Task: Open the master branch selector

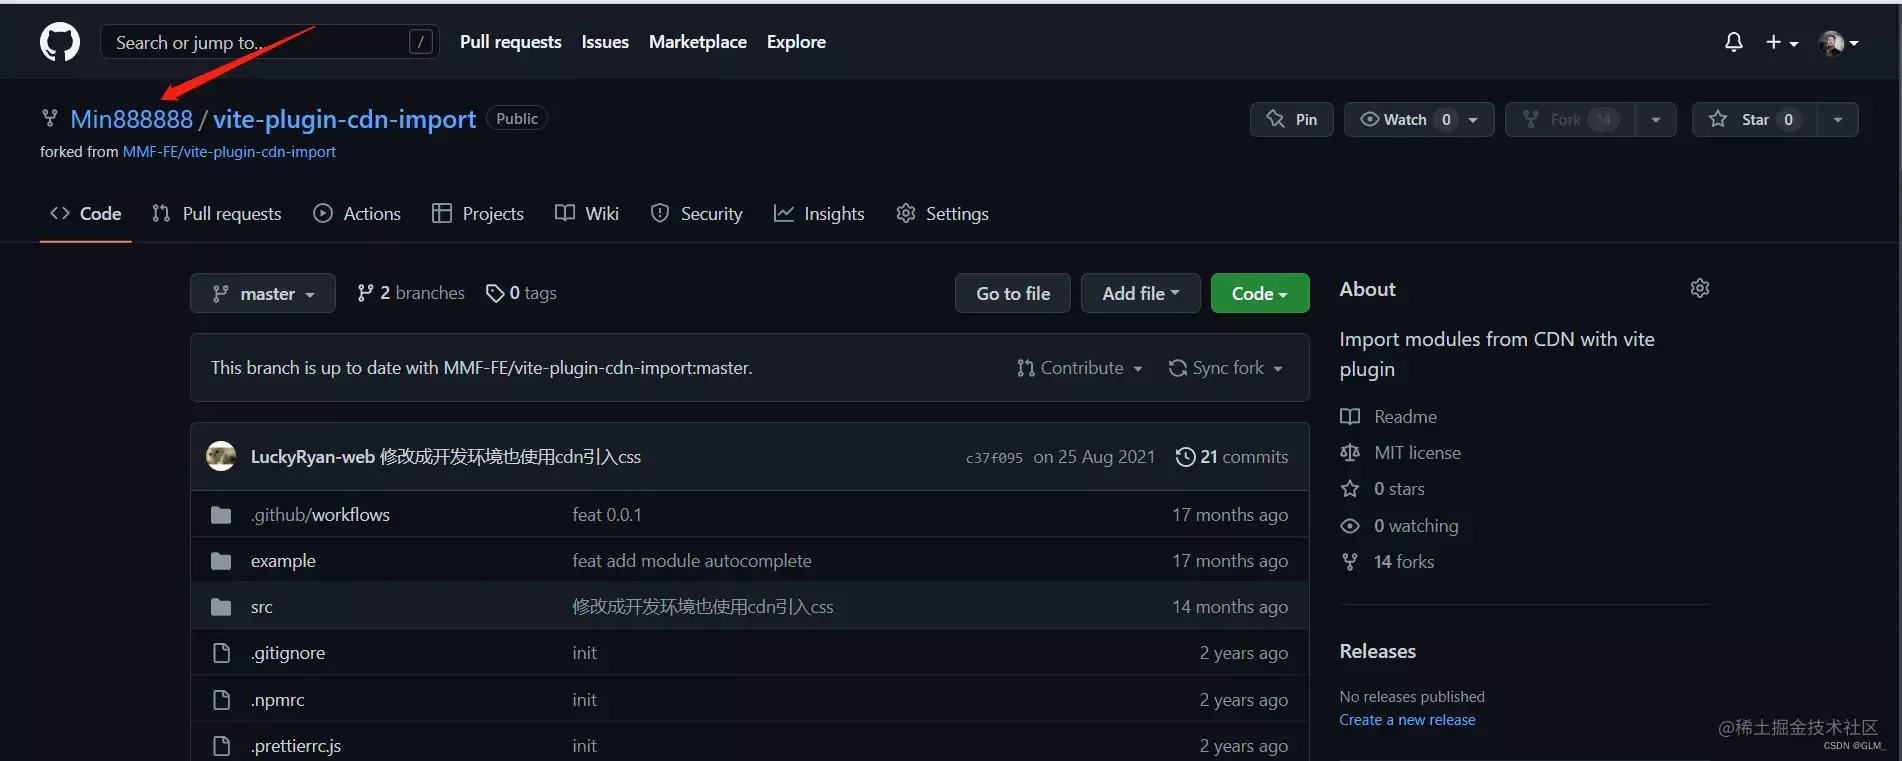Action: coord(263,293)
